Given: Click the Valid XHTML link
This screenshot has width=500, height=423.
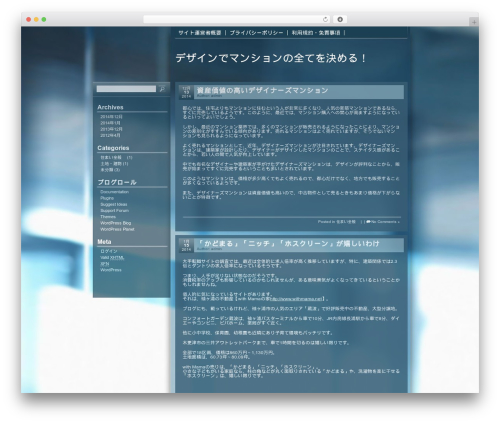Looking at the screenshot, I should tap(112, 258).
